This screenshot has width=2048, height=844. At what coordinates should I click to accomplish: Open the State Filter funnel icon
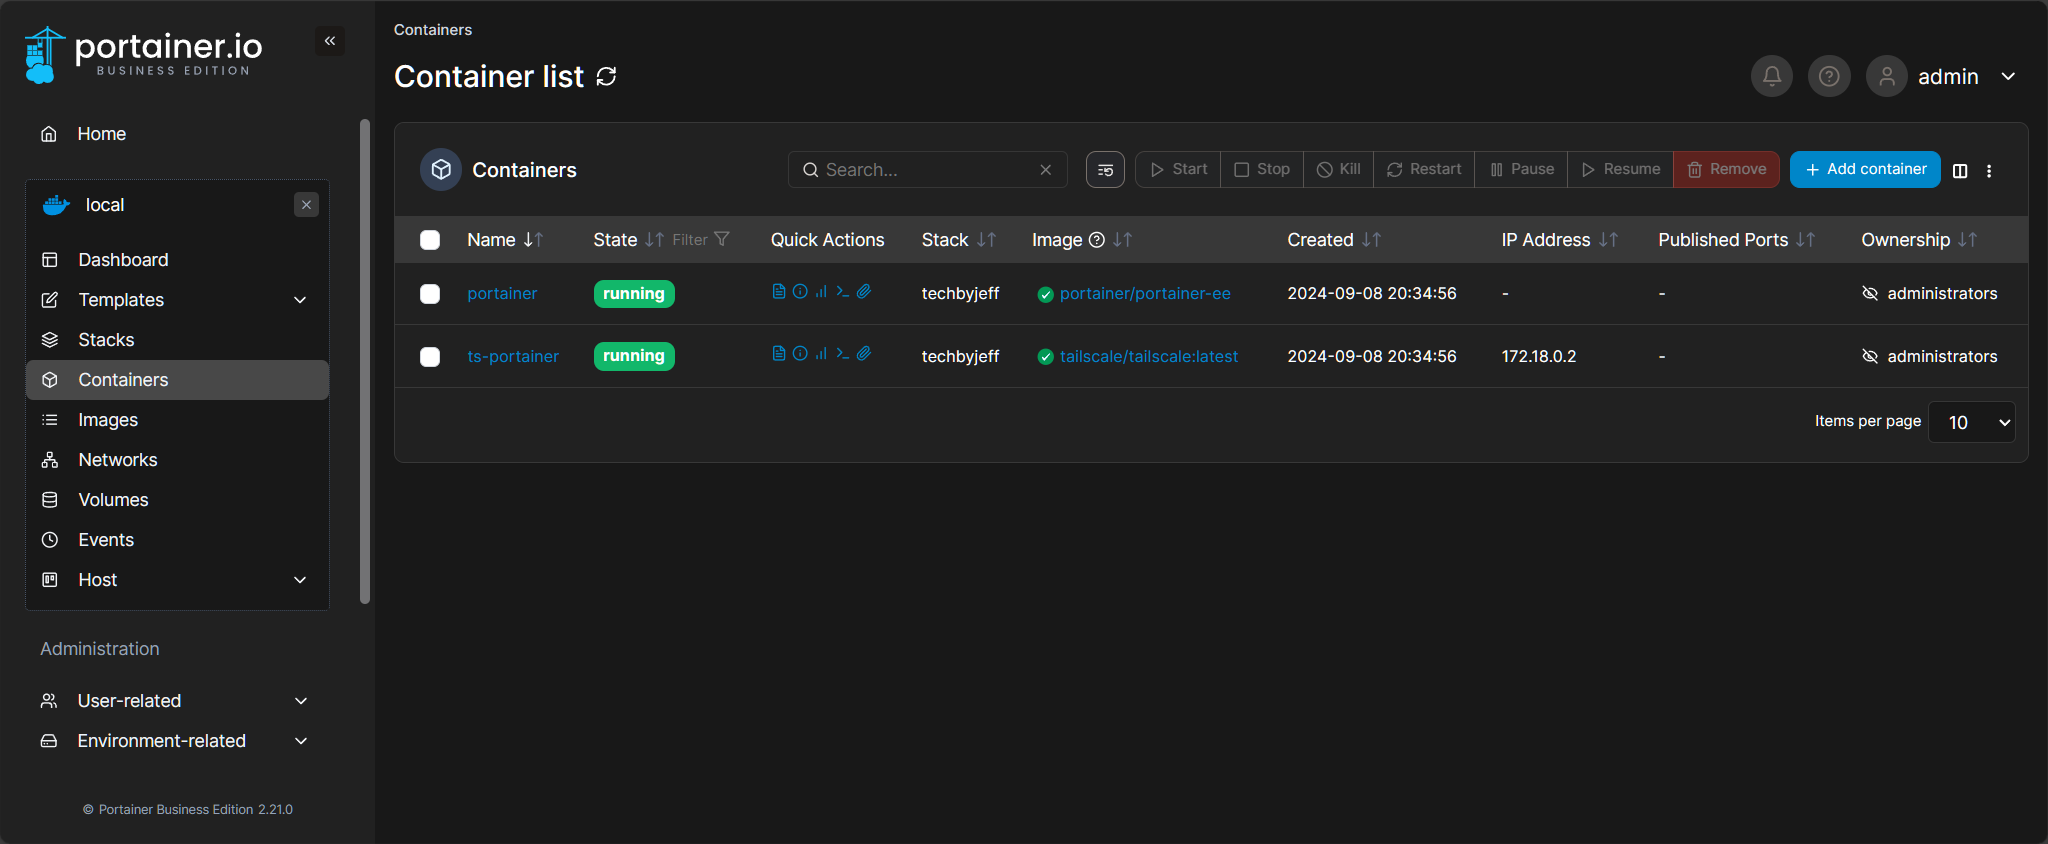pyautogui.click(x=722, y=239)
